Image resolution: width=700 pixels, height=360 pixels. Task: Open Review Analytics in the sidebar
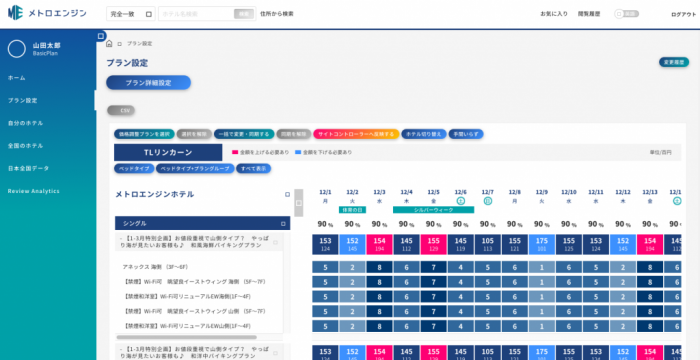click(x=33, y=191)
